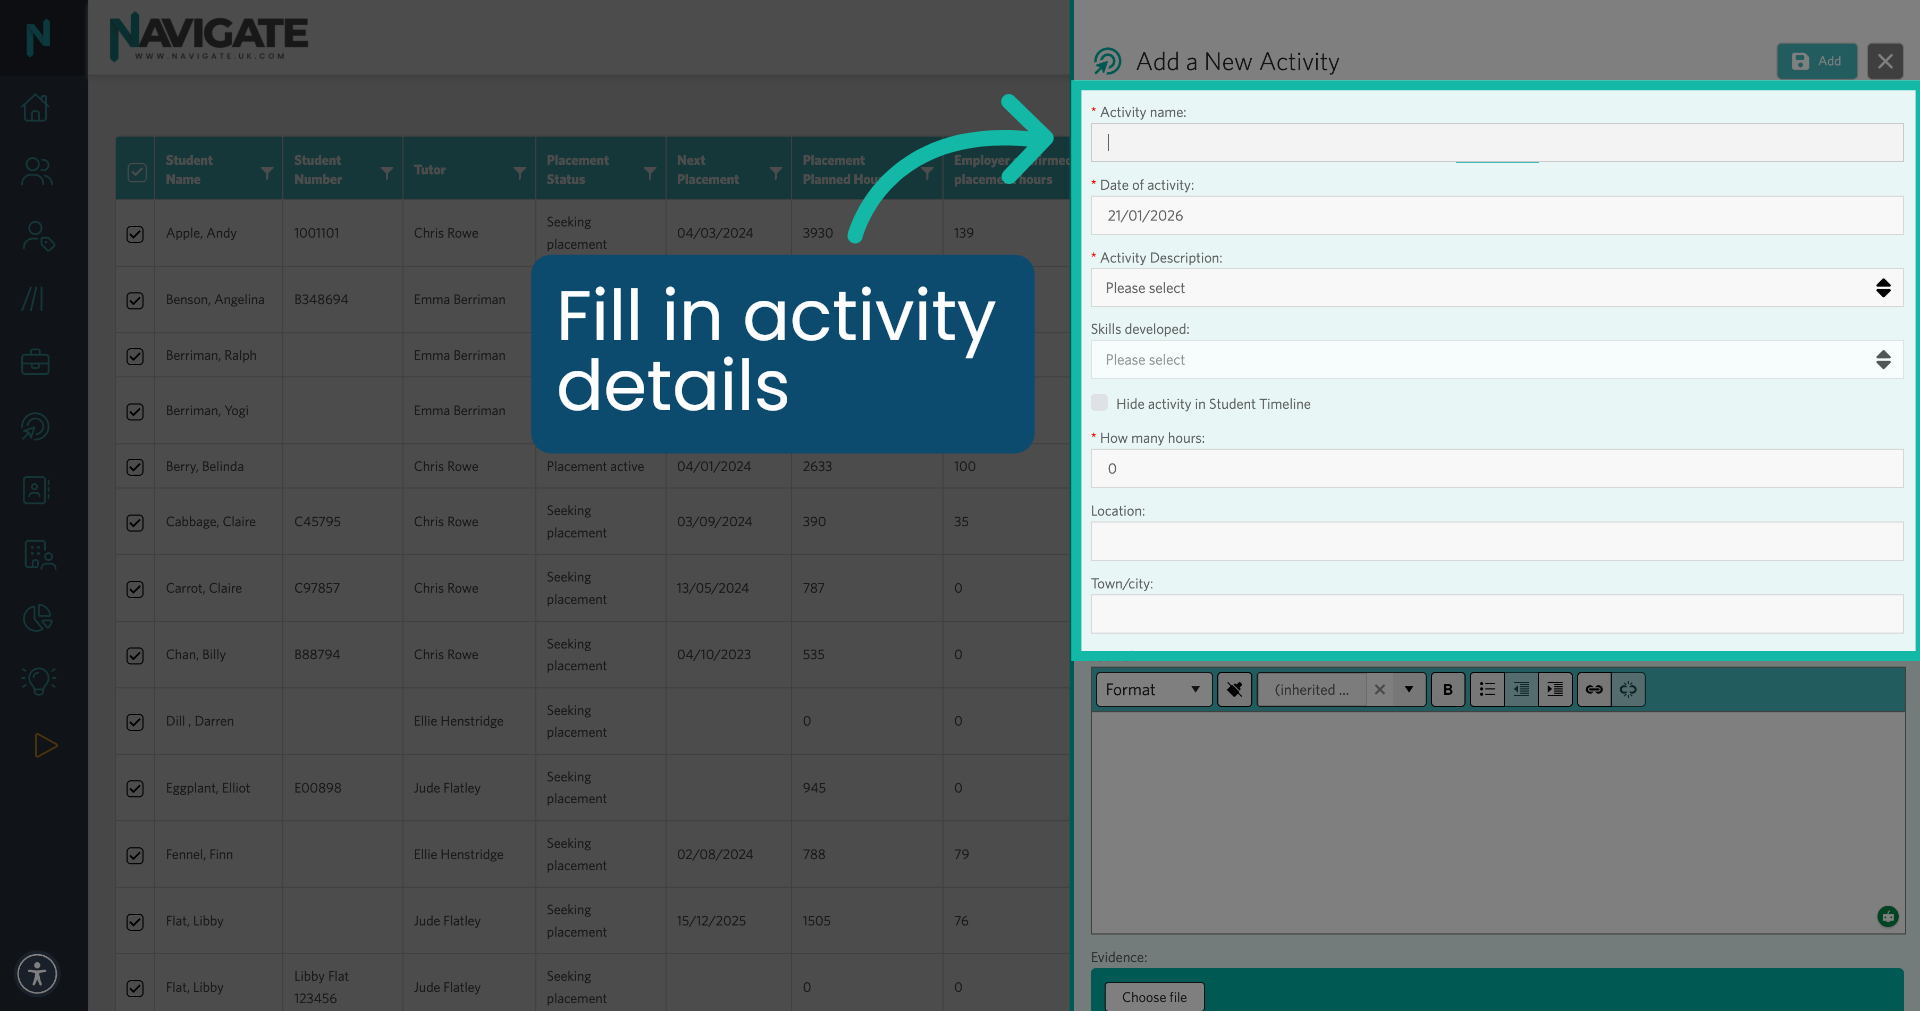Apply bulleted list formatting
1920x1011 pixels.
coord(1487,689)
